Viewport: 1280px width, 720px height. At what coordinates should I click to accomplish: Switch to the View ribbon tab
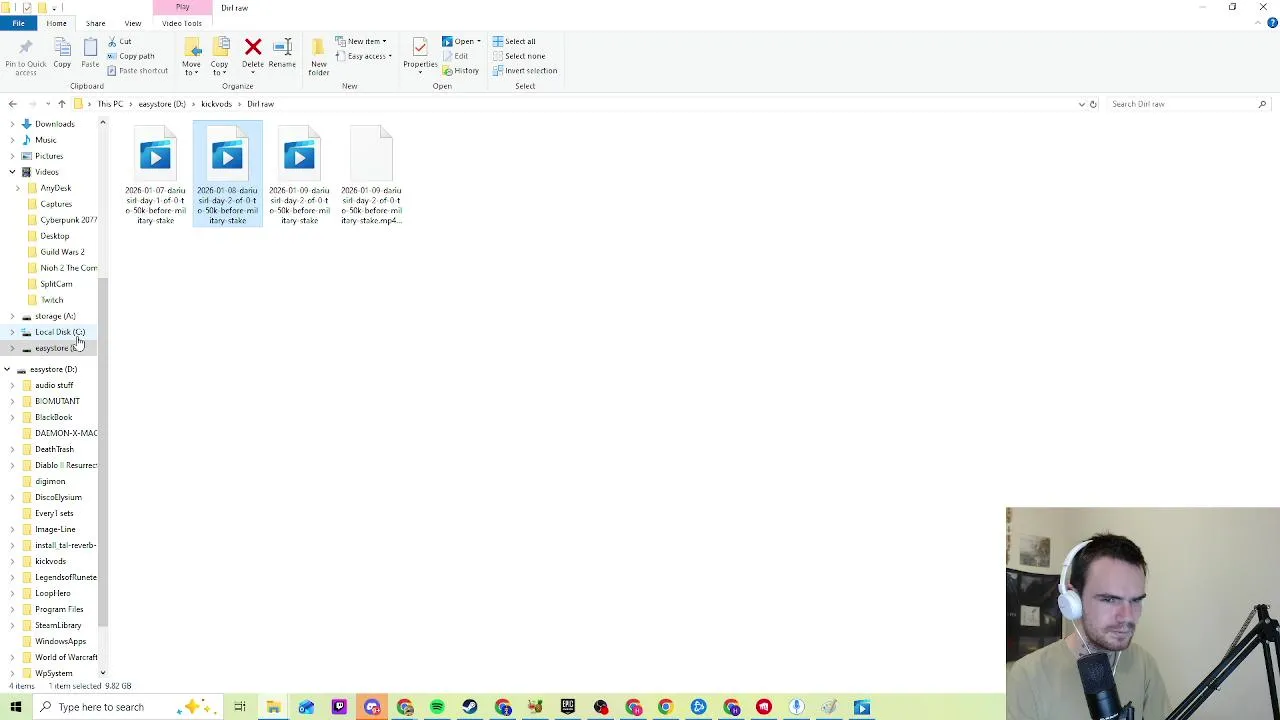(132, 23)
